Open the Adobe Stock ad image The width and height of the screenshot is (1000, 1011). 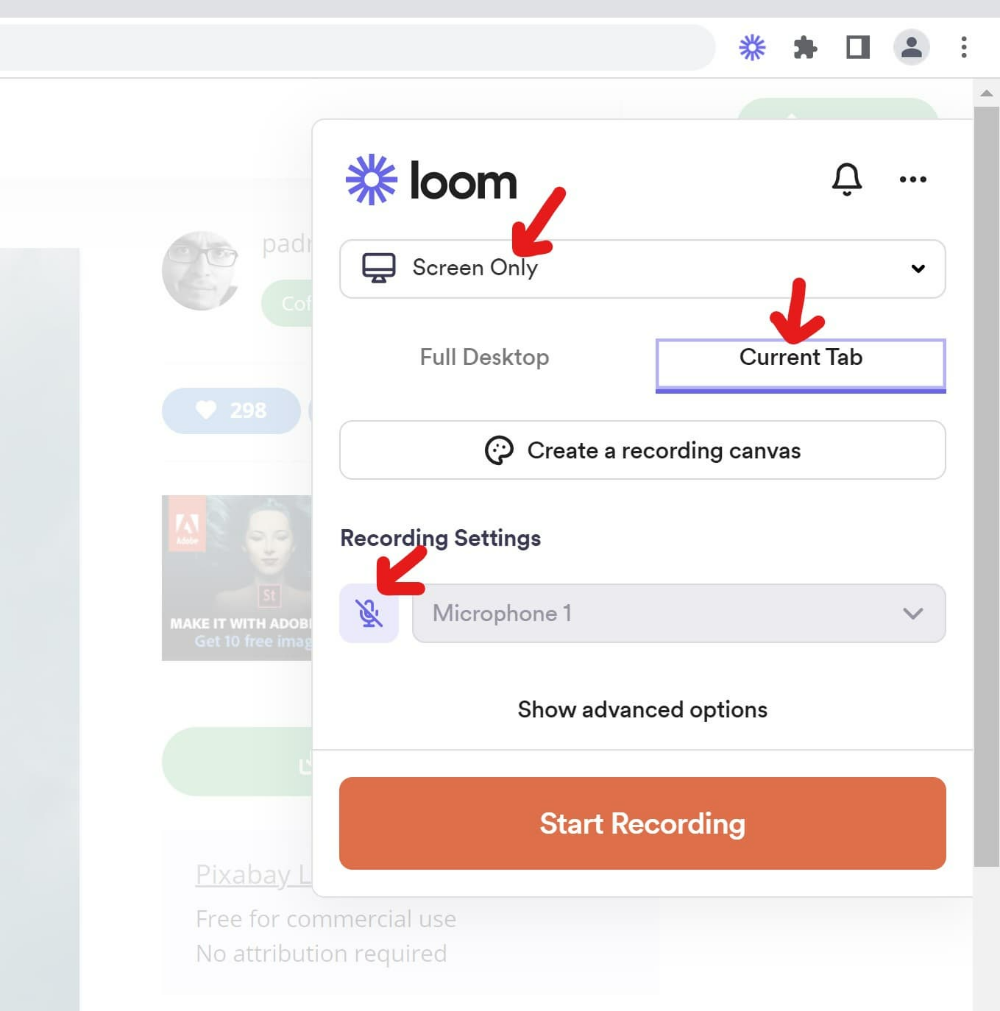[237, 578]
